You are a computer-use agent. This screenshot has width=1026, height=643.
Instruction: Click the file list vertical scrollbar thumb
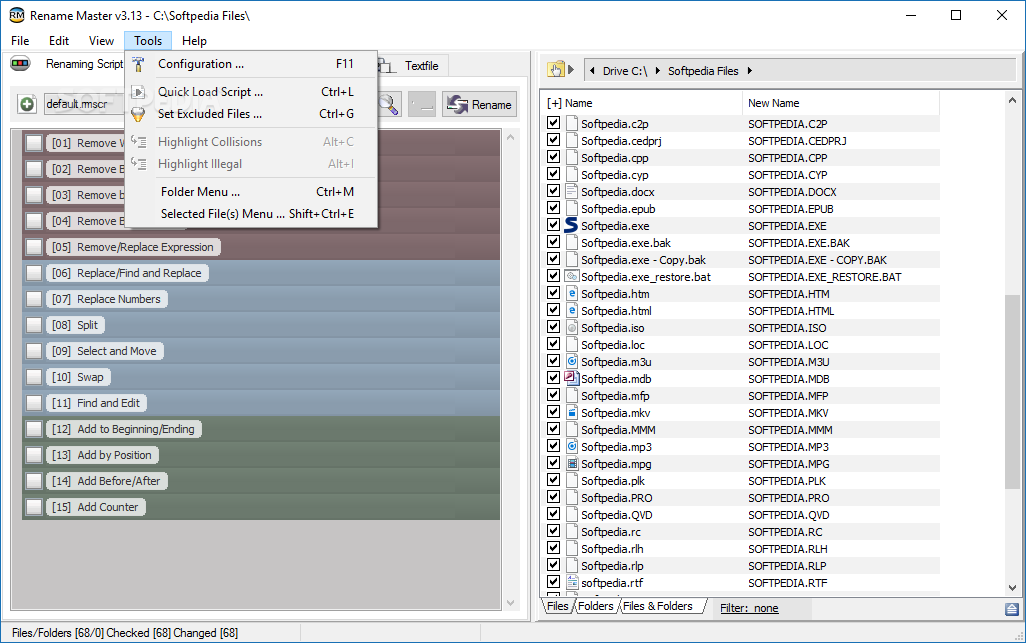1012,392
